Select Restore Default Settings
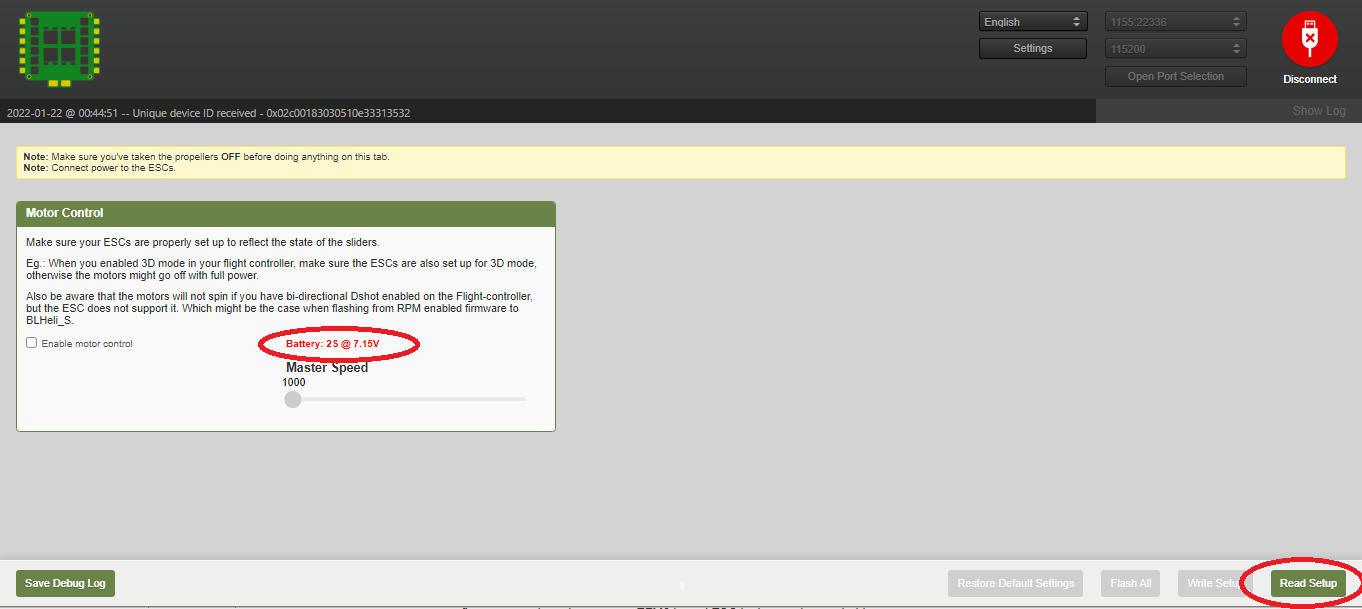Screen dimensions: 1362x609 1015,583
